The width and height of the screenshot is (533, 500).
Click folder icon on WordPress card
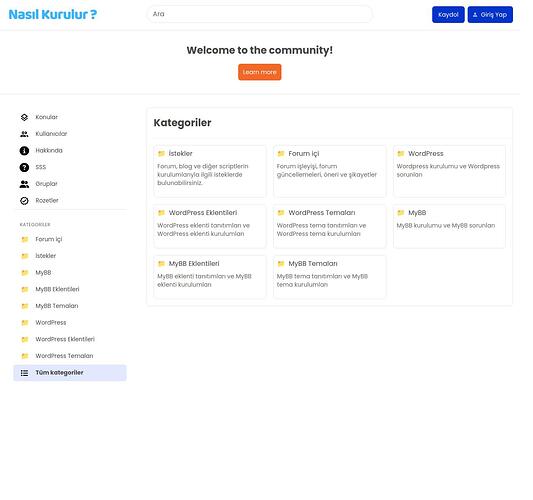(401, 154)
